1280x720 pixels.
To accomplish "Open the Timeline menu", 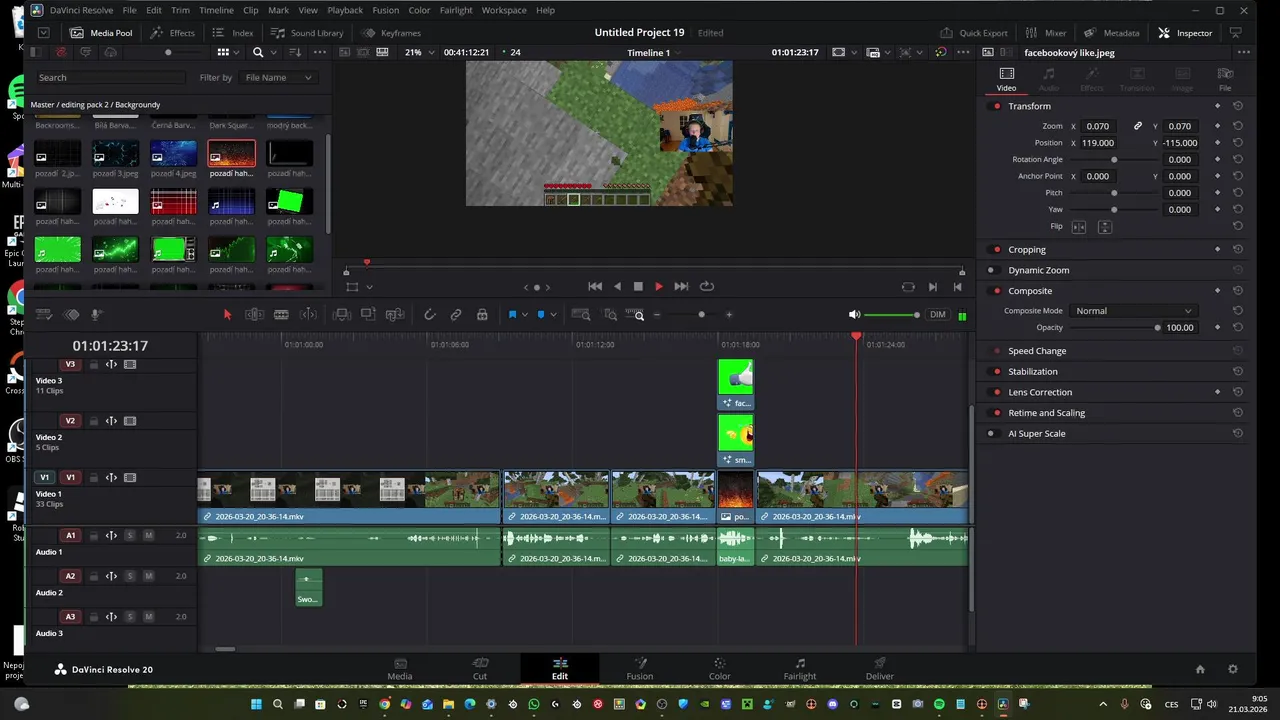I will (216, 10).
